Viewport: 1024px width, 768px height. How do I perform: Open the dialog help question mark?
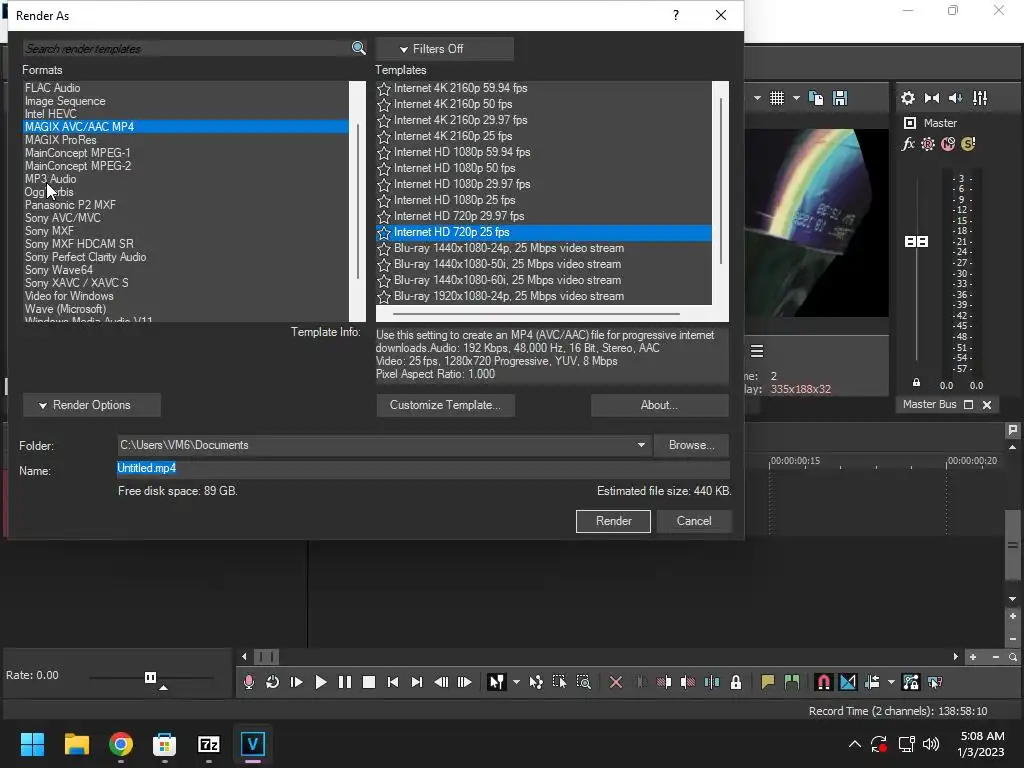(x=676, y=15)
